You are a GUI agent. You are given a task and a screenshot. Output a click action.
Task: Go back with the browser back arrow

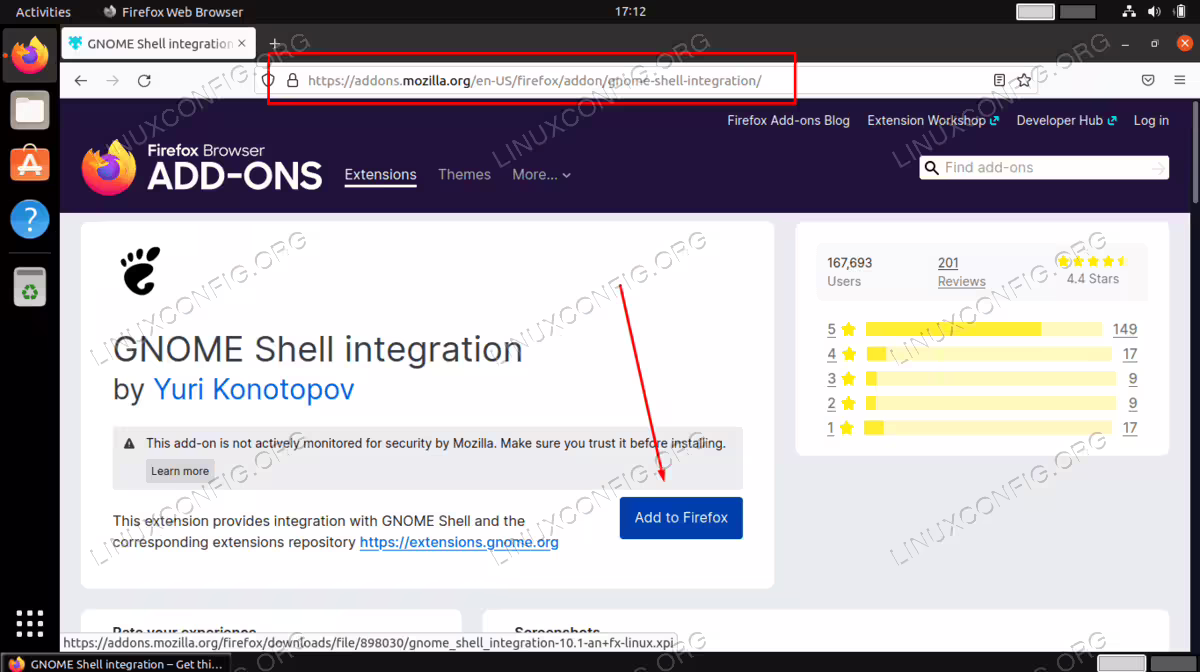click(x=81, y=81)
